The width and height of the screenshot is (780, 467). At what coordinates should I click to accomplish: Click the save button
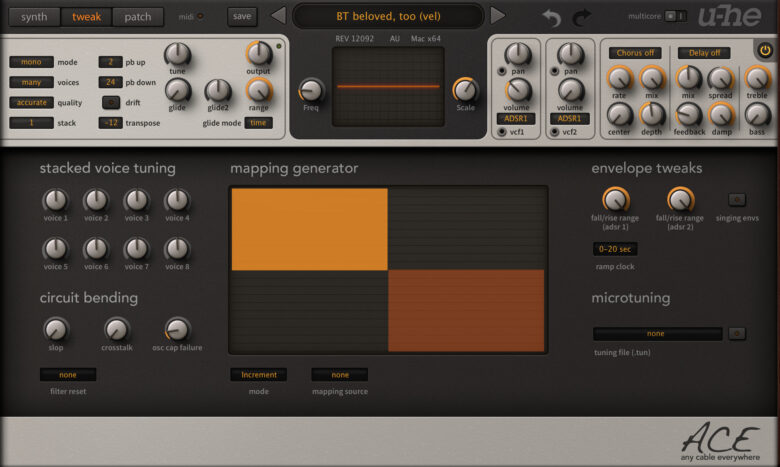click(x=242, y=16)
